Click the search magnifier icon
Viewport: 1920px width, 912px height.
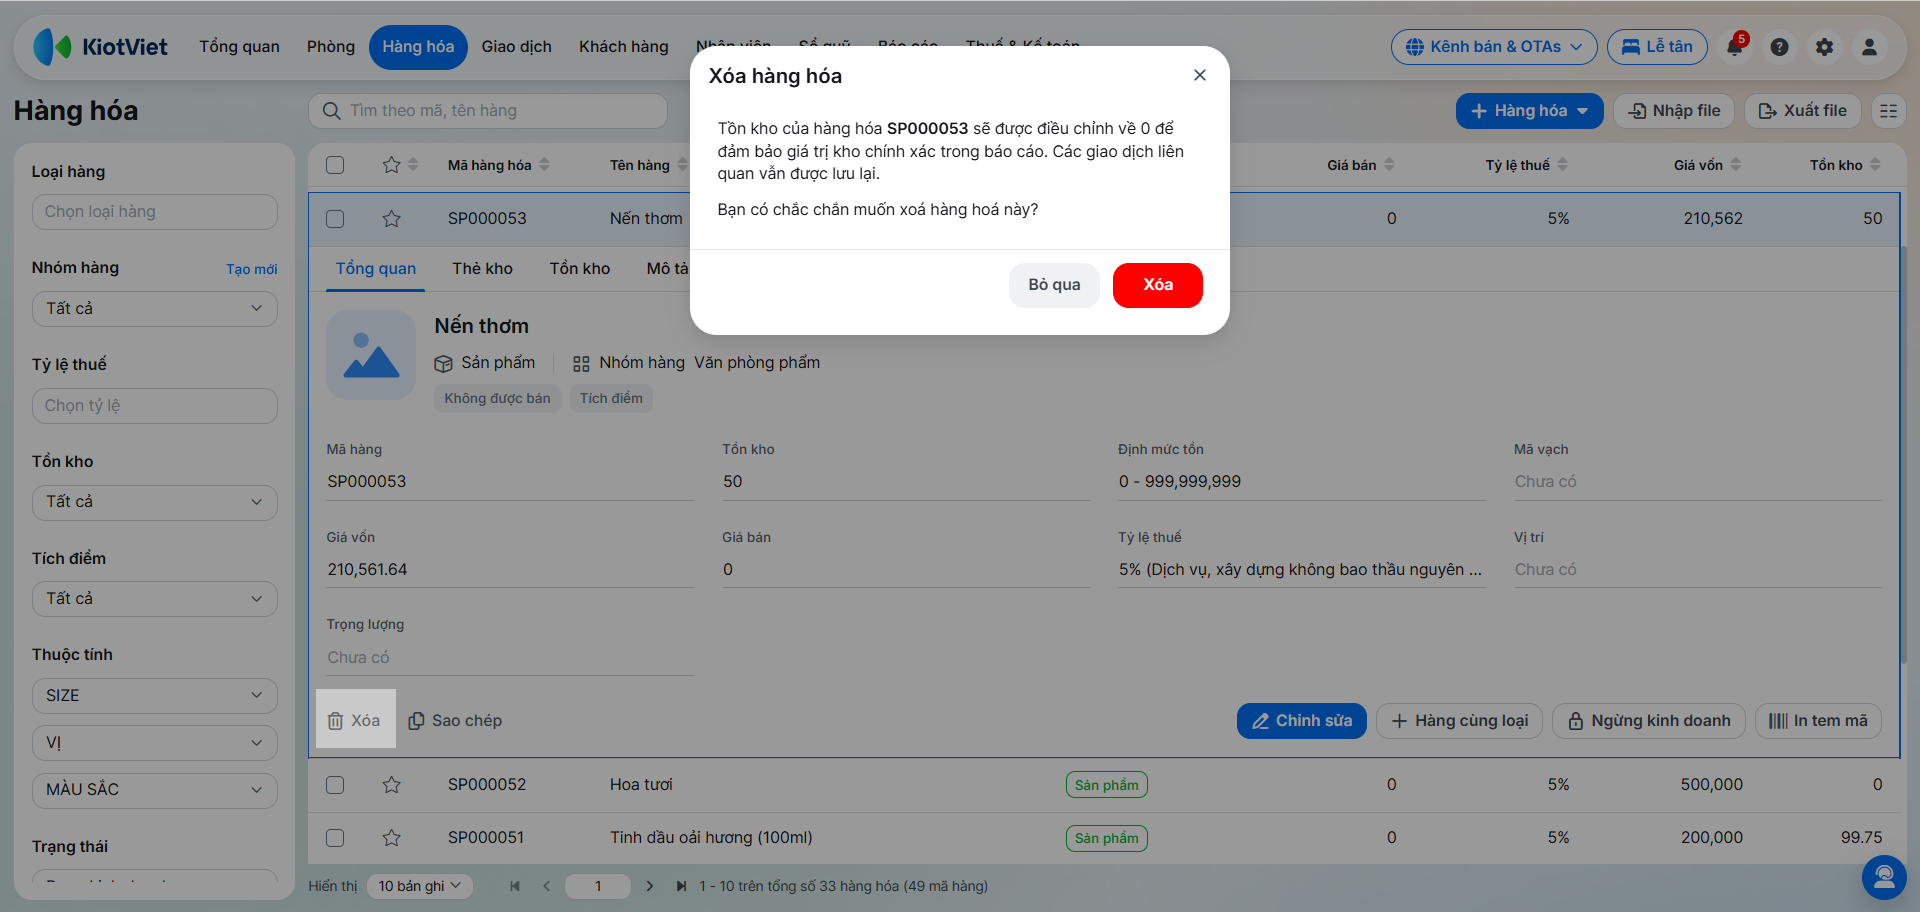point(332,111)
